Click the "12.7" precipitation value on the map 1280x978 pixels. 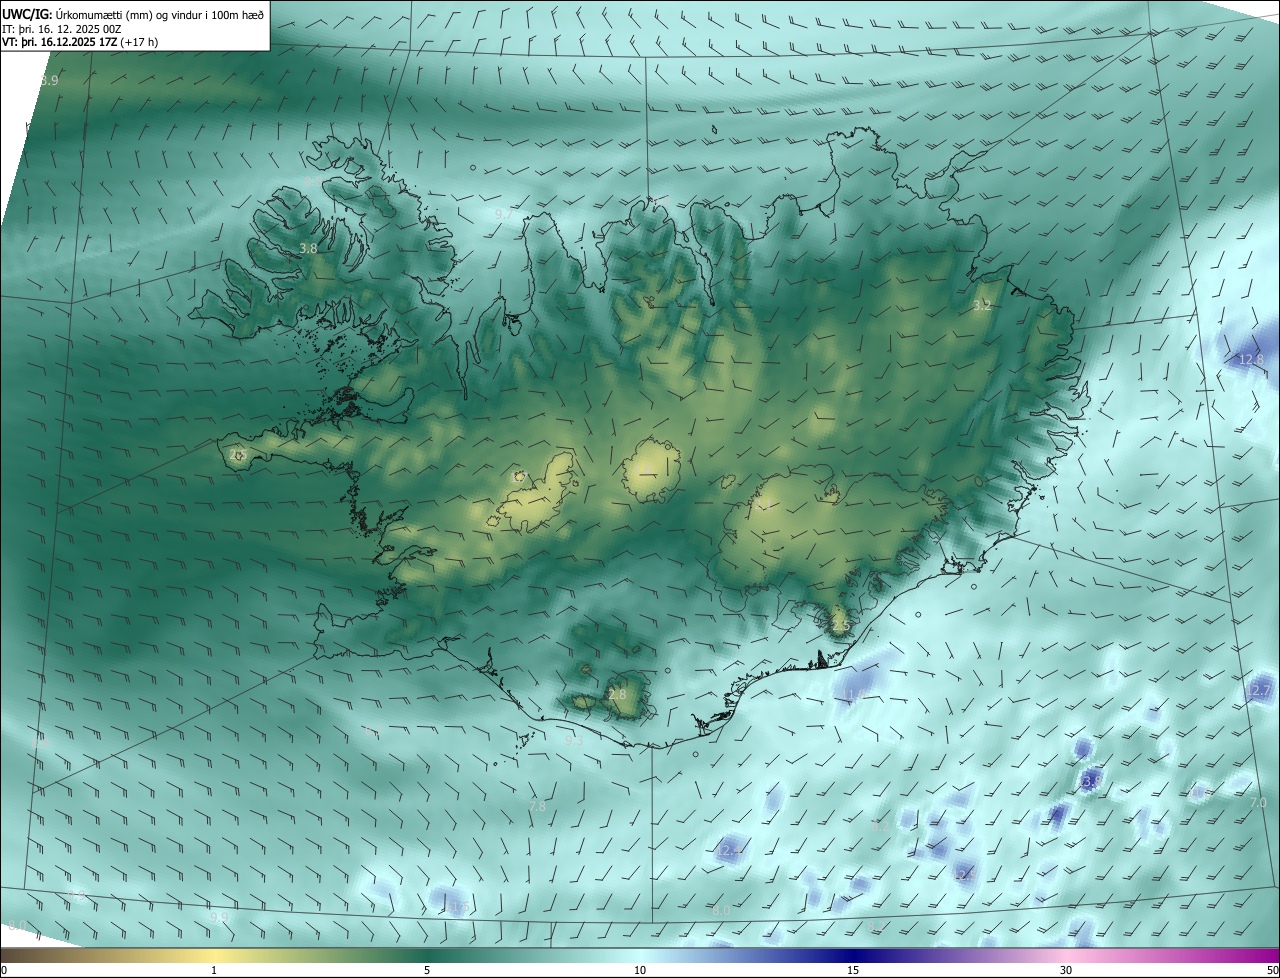click(x=1258, y=690)
